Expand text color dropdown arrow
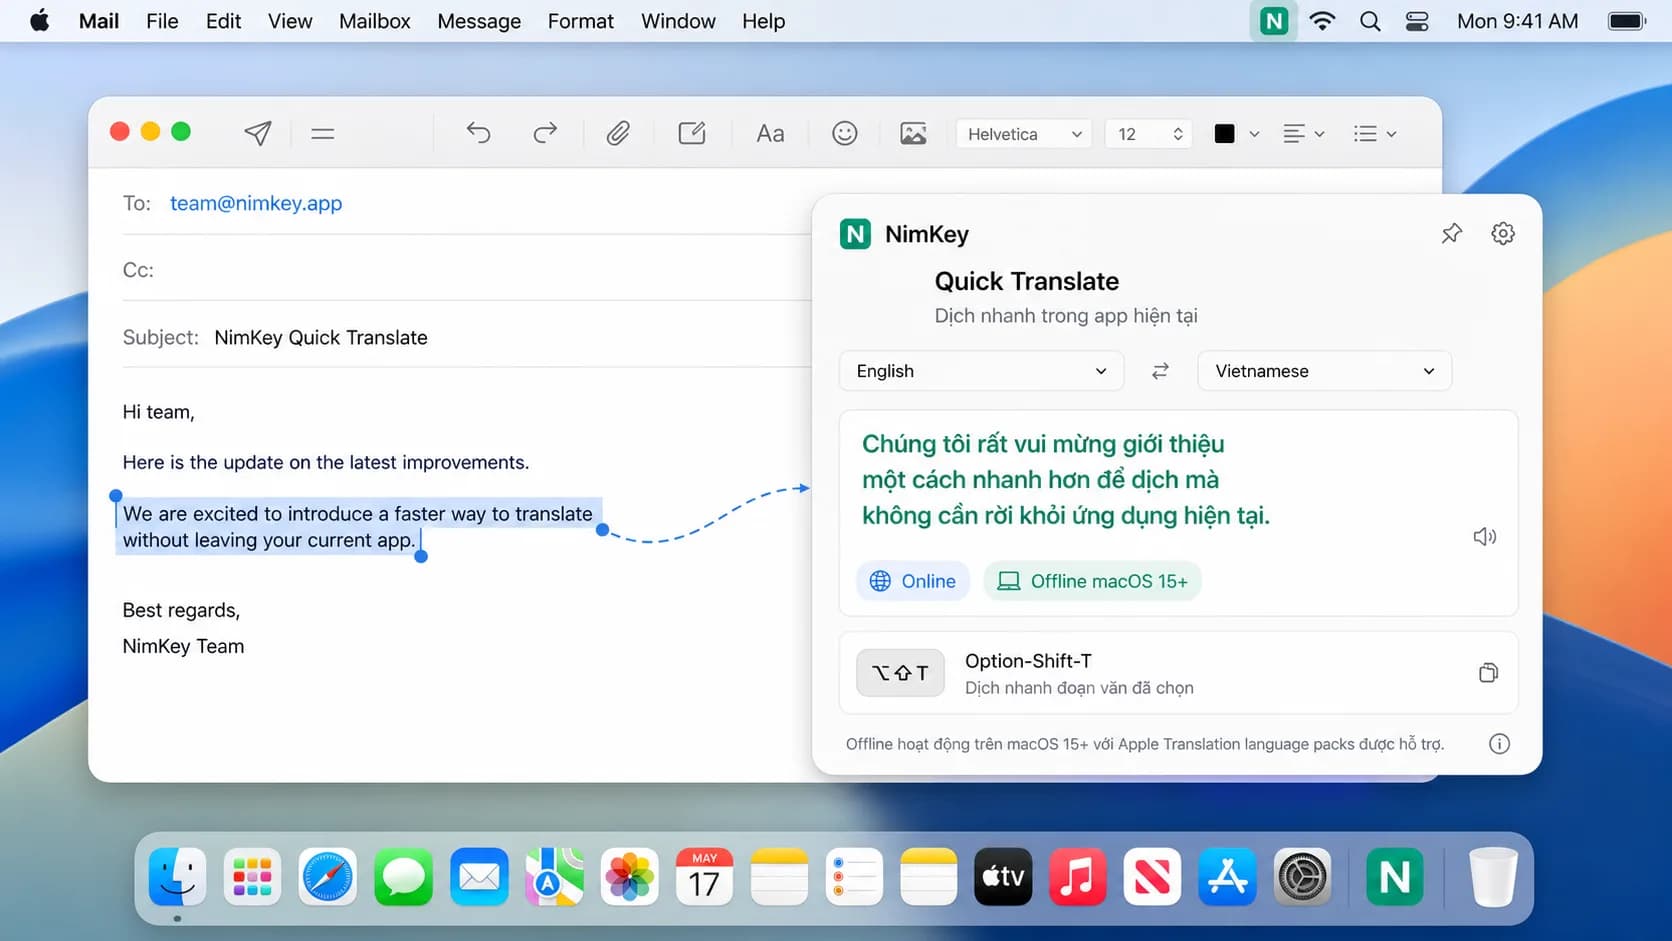Image resolution: width=1672 pixels, height=941 pixels. [x=1254, y=134]
